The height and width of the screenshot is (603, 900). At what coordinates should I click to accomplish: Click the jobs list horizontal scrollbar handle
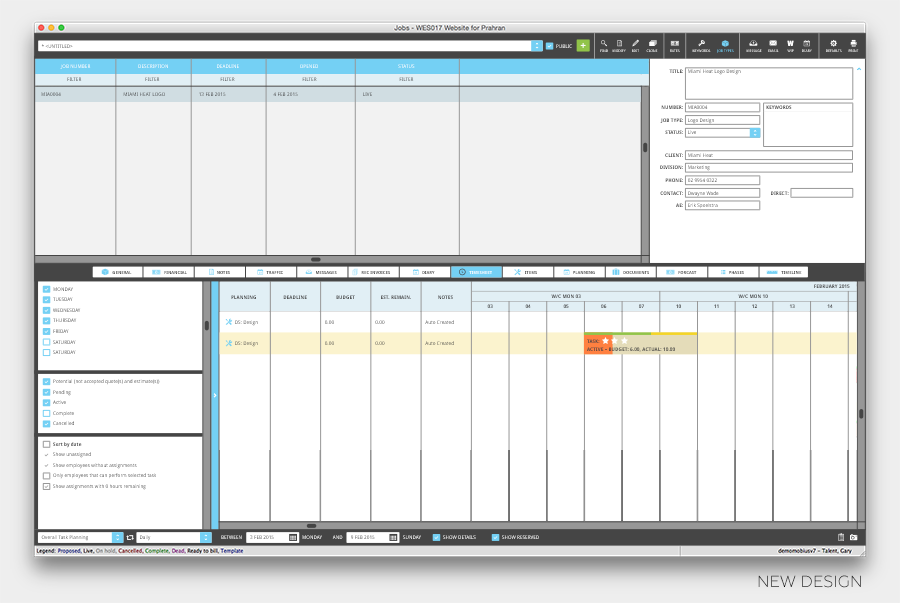(315, 259)
